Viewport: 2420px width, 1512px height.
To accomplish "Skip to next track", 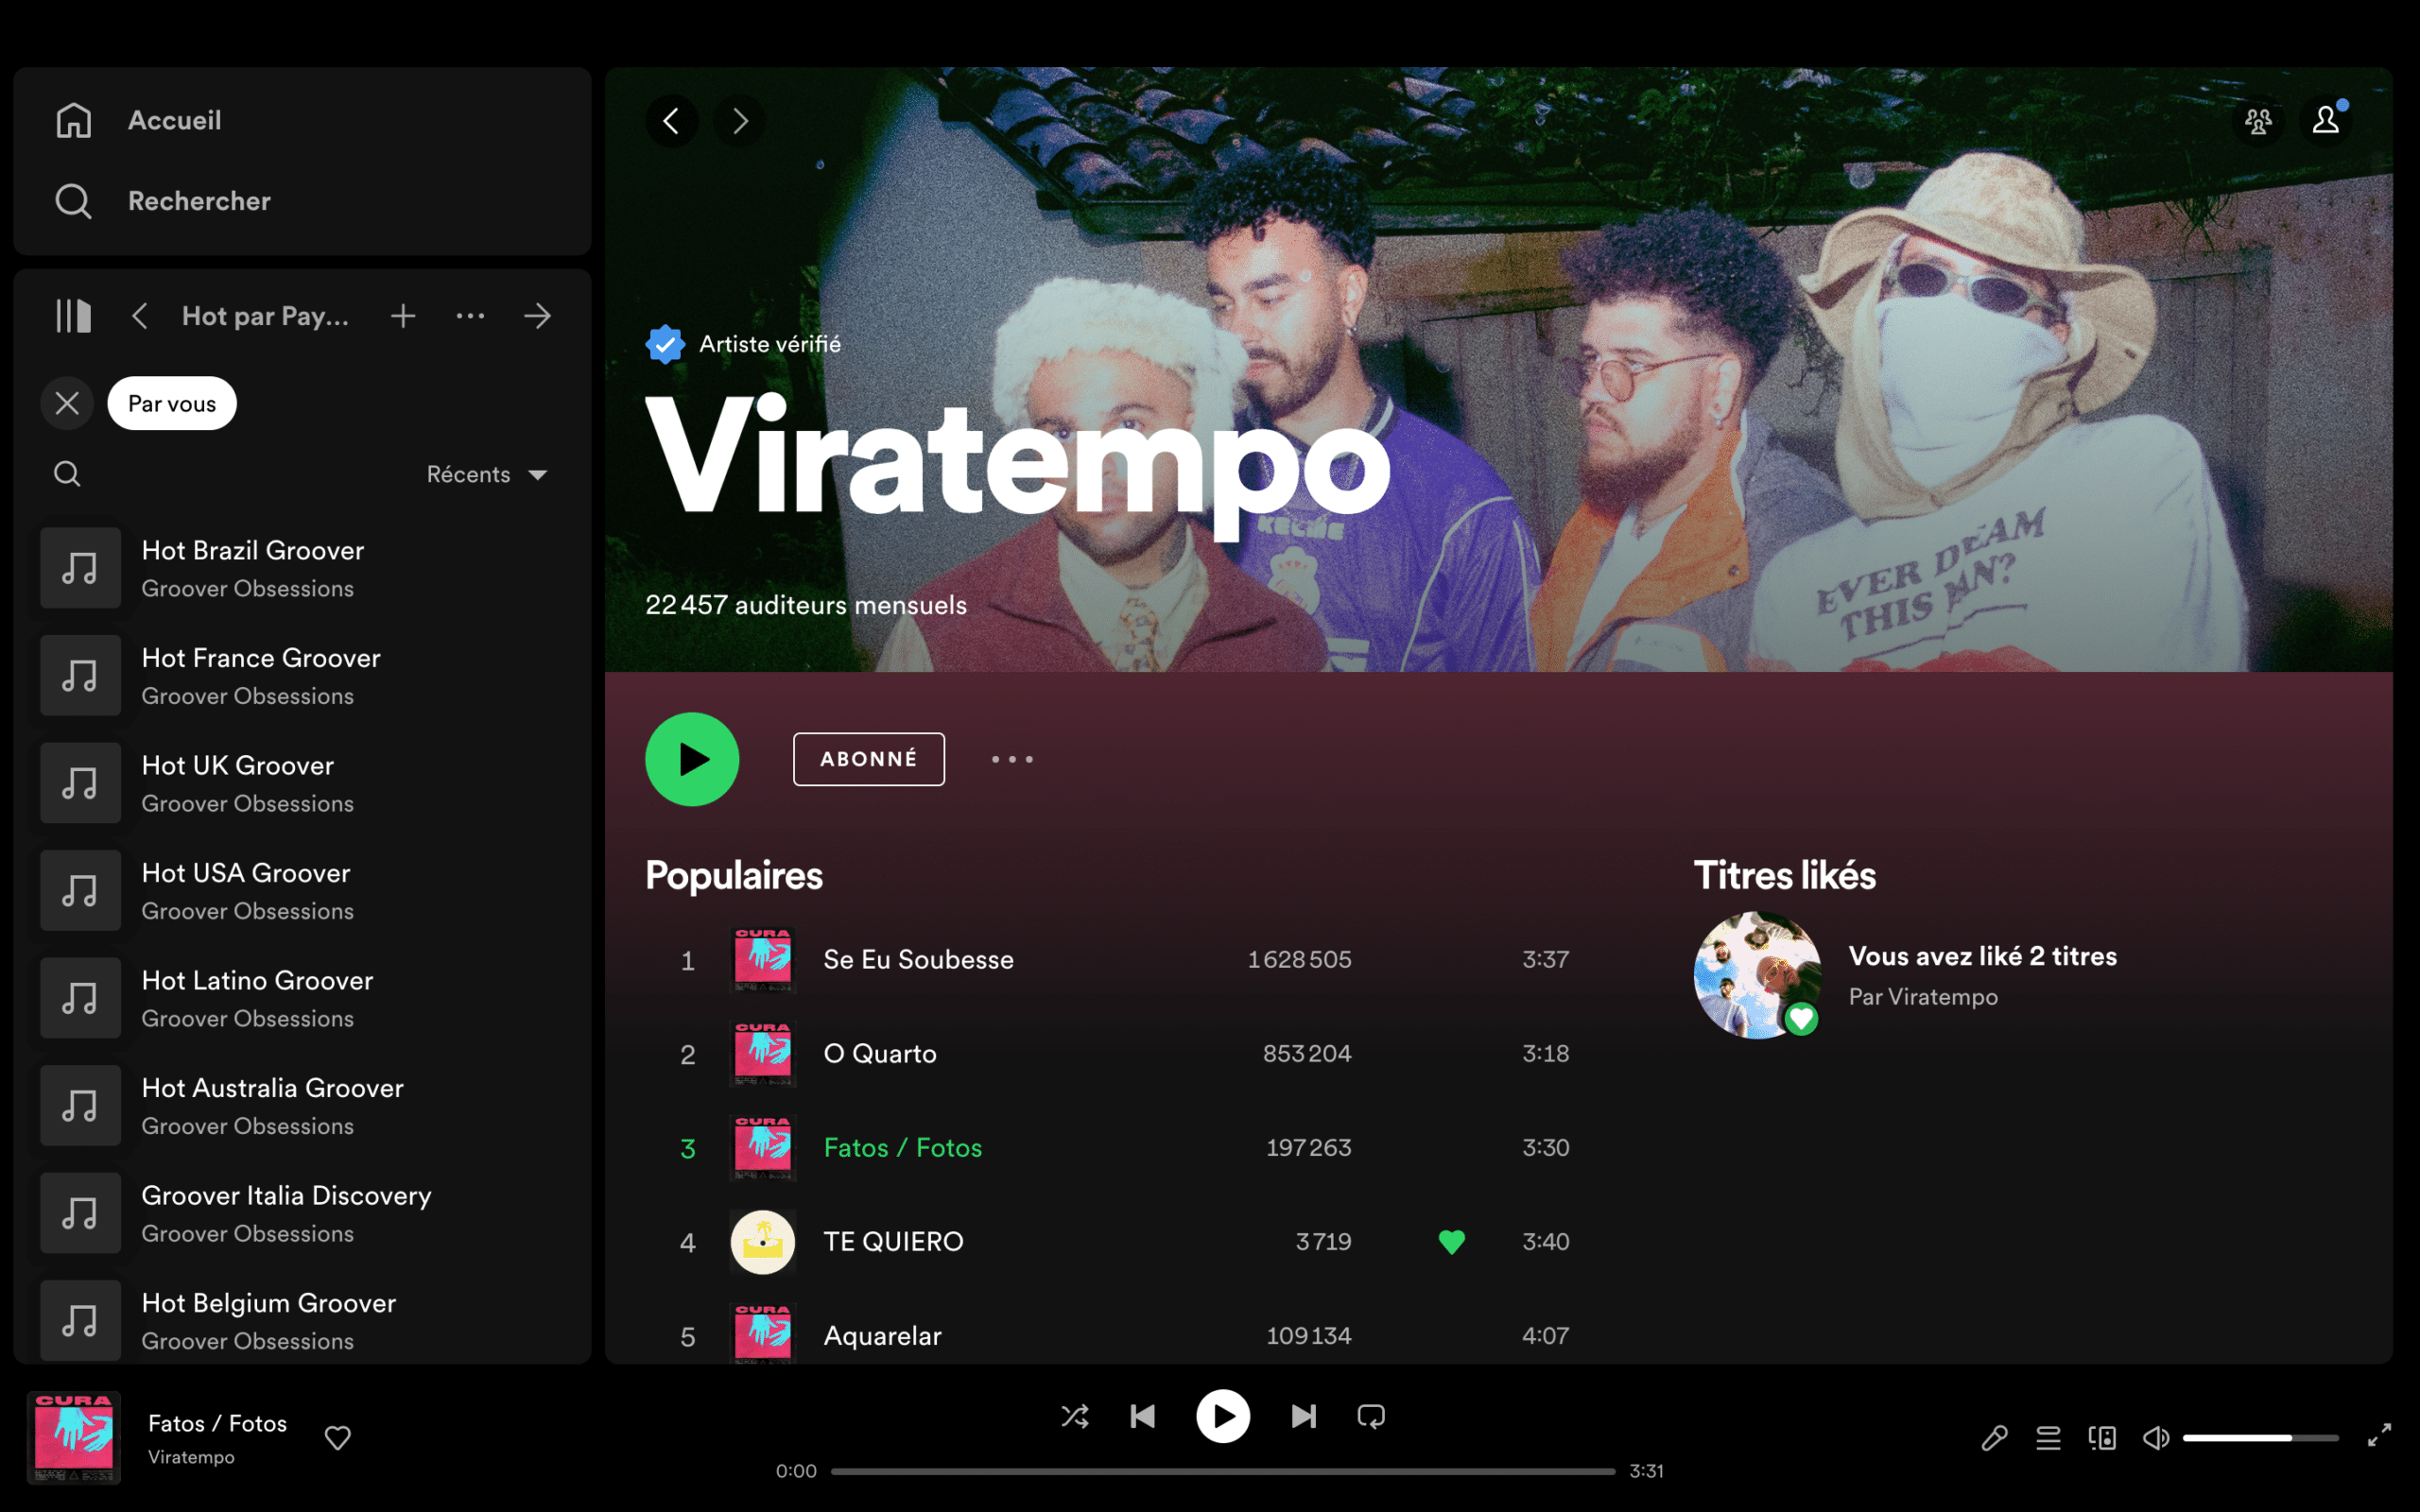I will point(1303,1416).
